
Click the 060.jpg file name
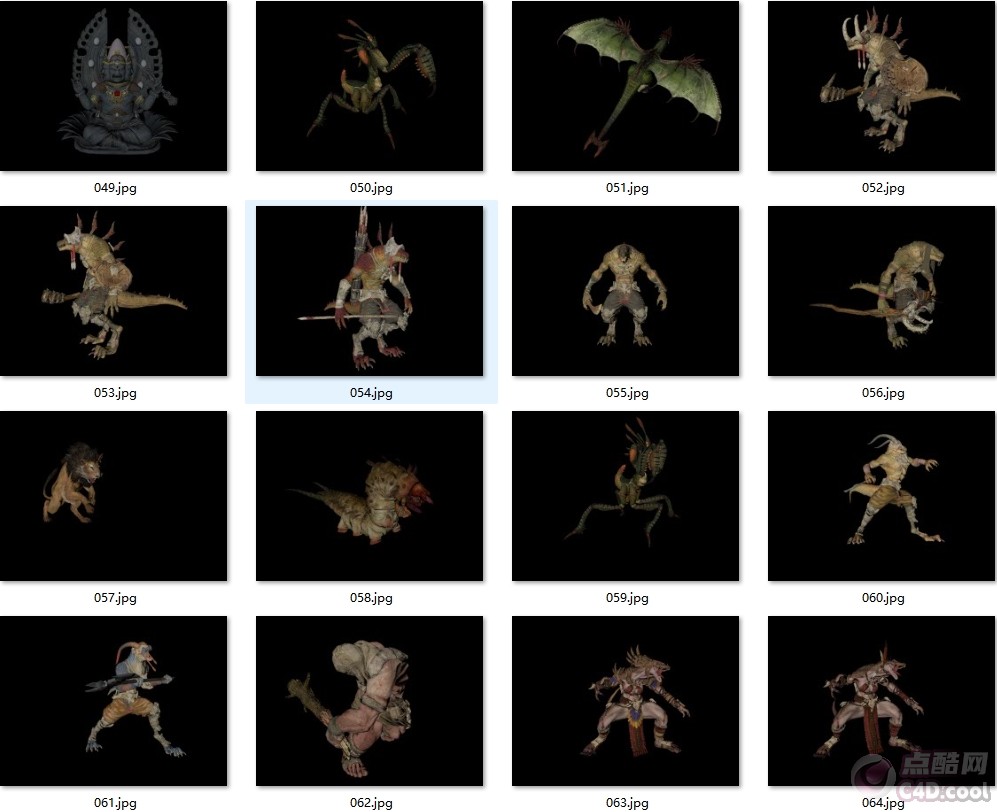(x=883, y=598)
